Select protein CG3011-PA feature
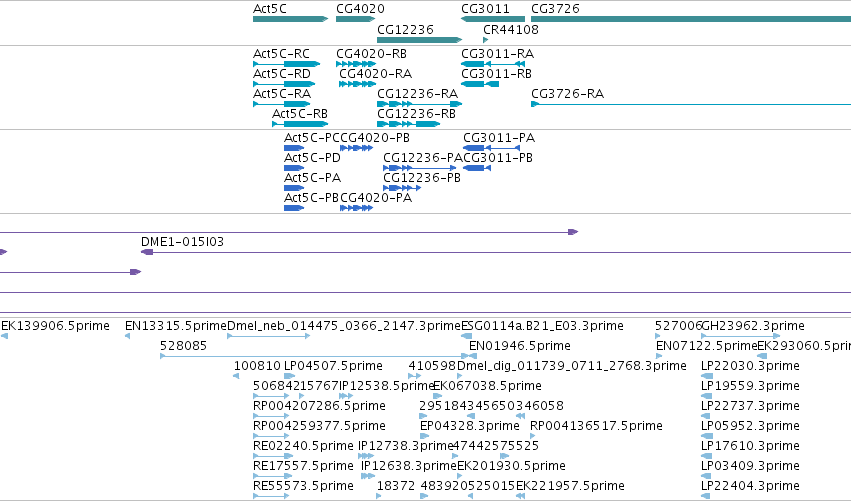Image resolution: width=851 pixels, height=501 pixels. coord(491,148)
